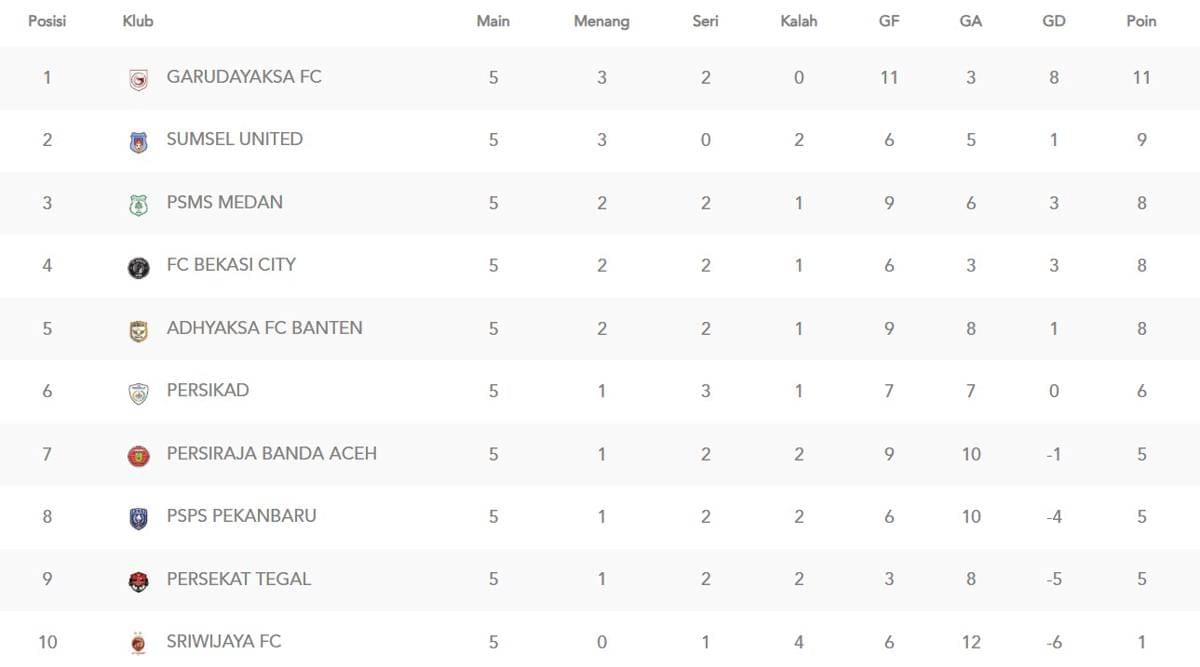Click the Persikad club logo

(x=139, y=393)
